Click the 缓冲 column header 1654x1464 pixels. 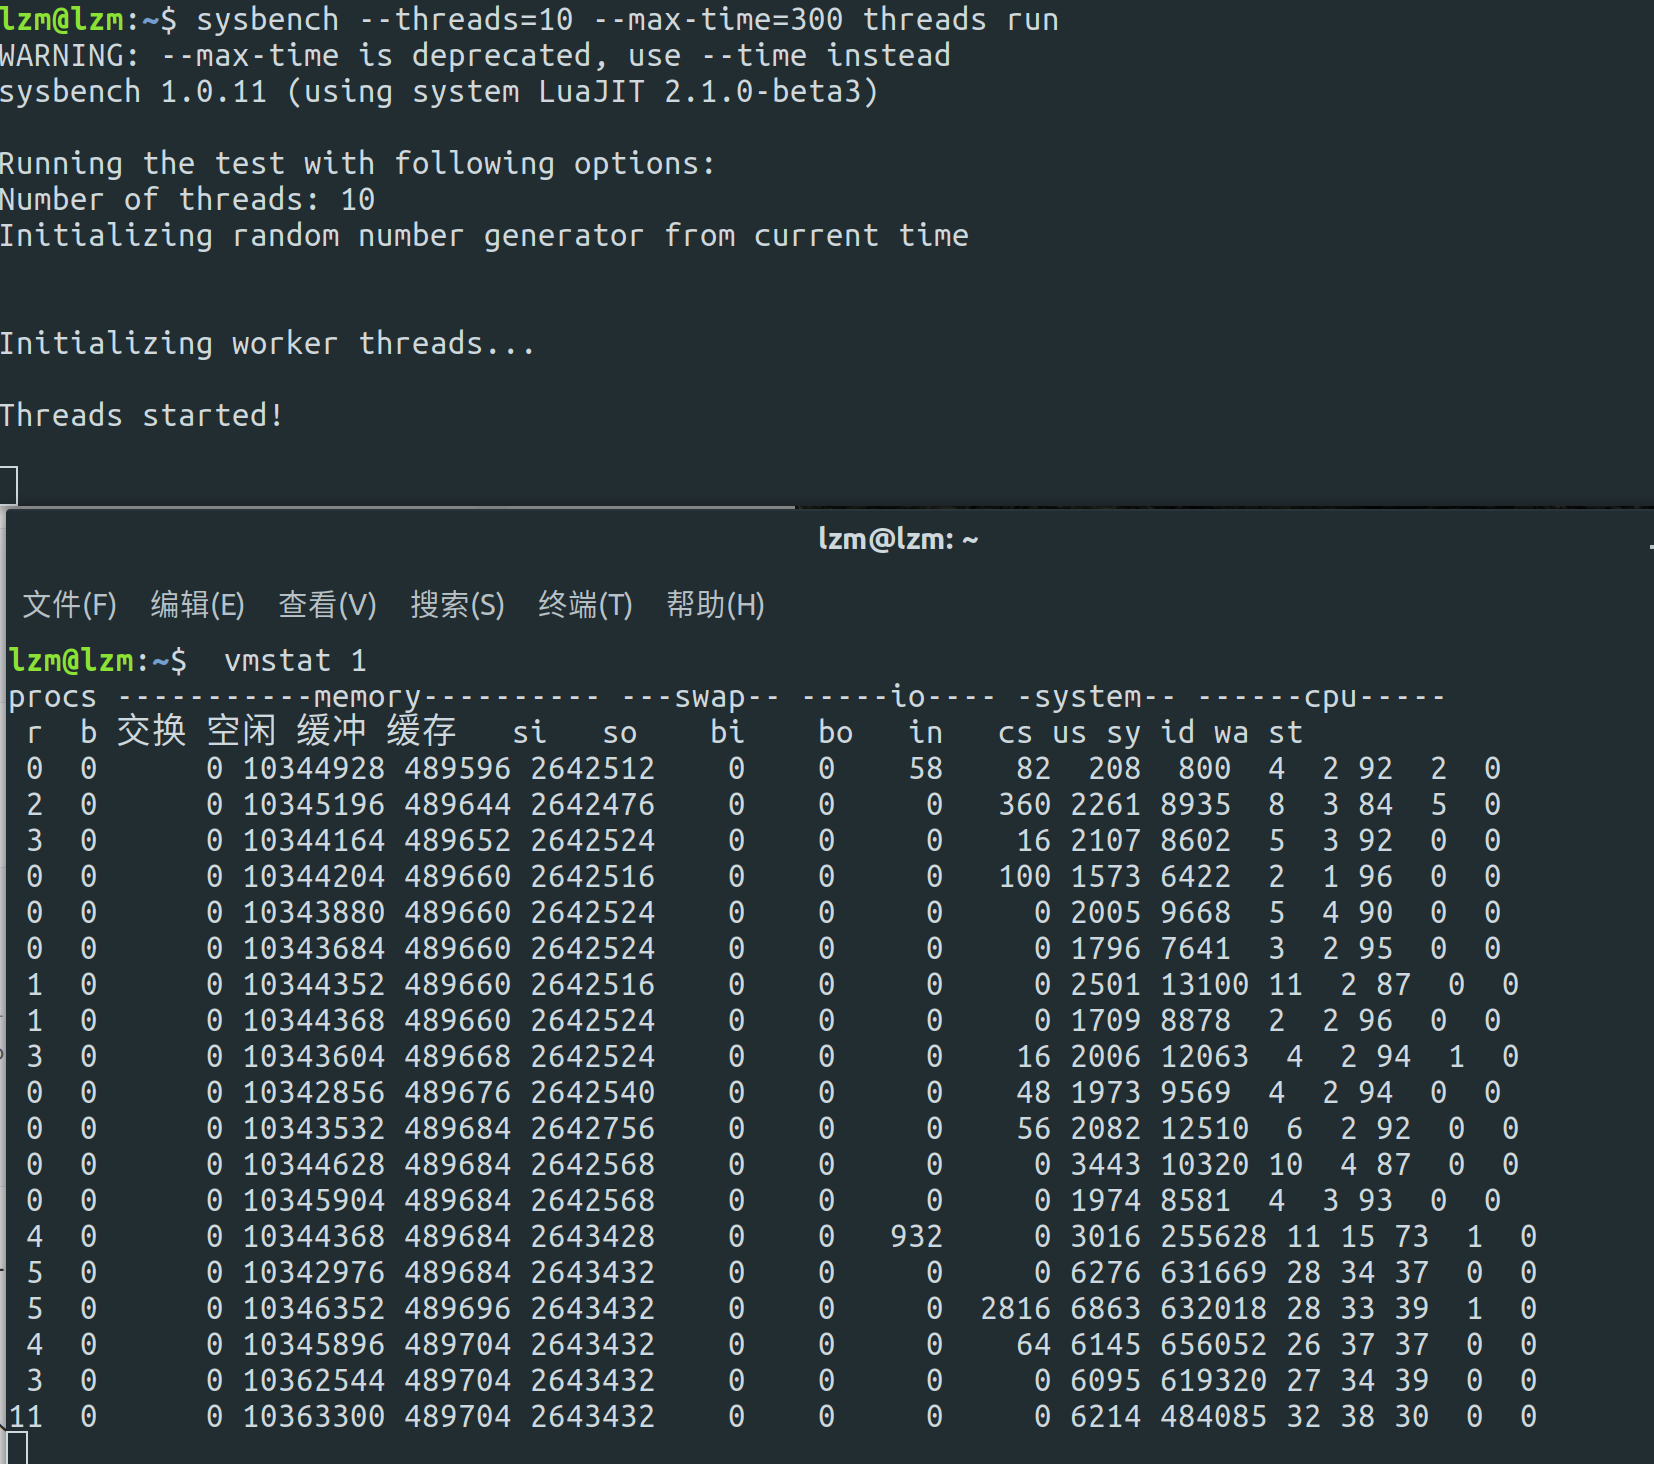[x=332, y=731]
